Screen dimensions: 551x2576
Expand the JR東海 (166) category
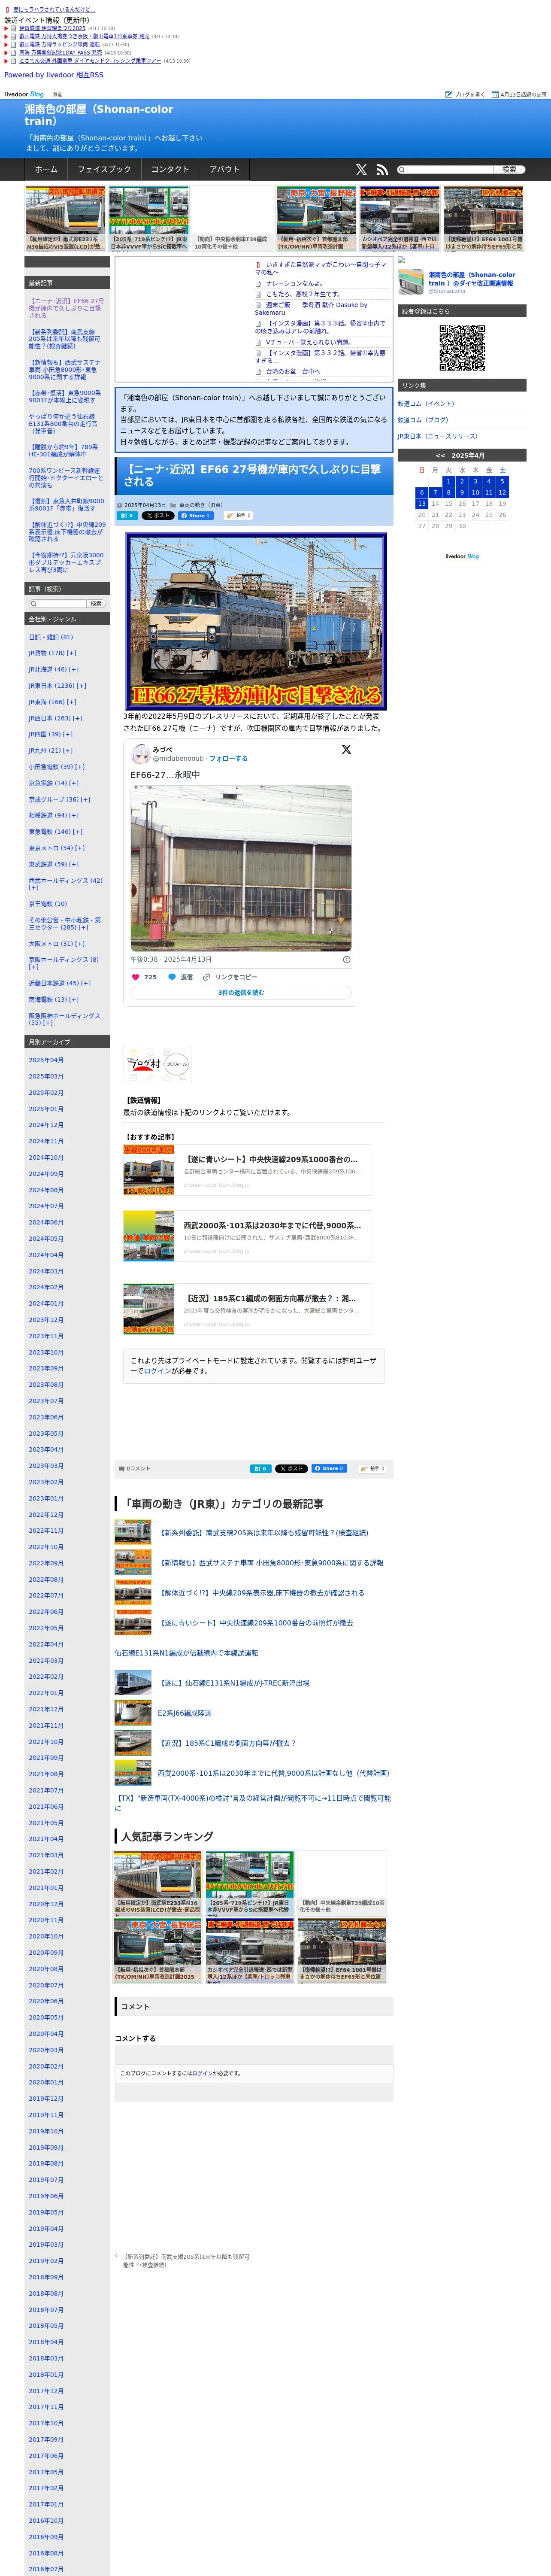pos(72,702)
